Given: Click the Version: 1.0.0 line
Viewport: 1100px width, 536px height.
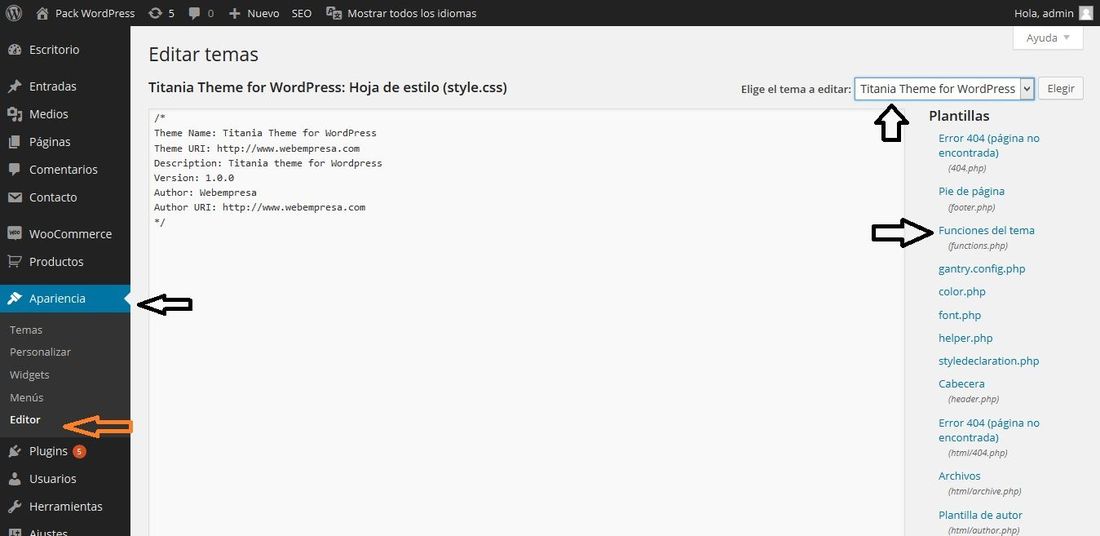Looking at the screenshot, I should (x=194, y=177).
